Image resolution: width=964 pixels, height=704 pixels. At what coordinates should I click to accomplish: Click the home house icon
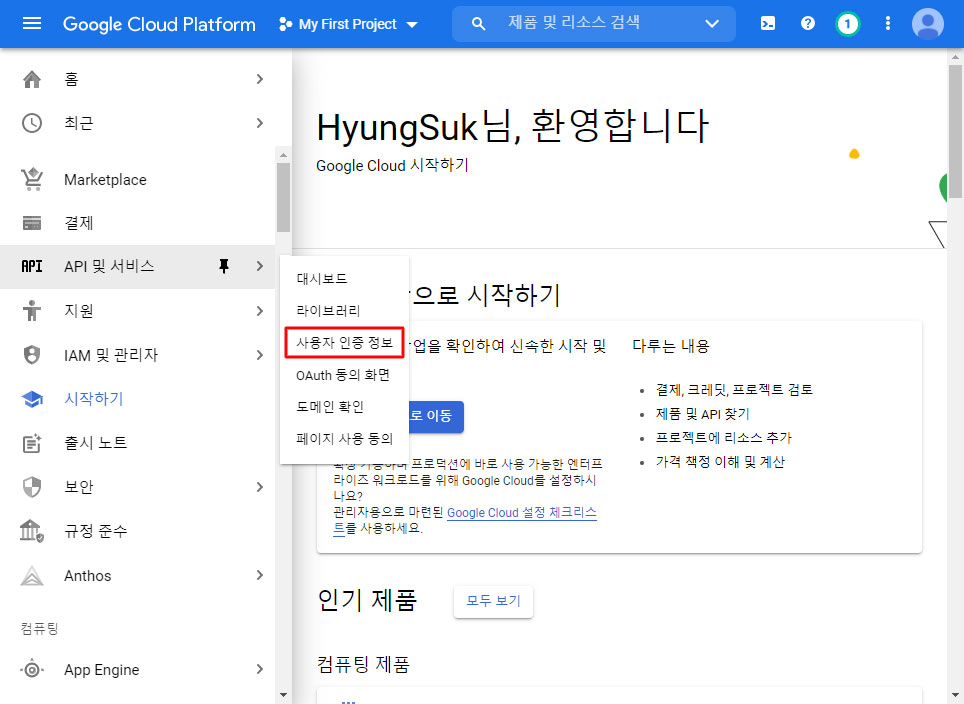[x=32, y=79]
